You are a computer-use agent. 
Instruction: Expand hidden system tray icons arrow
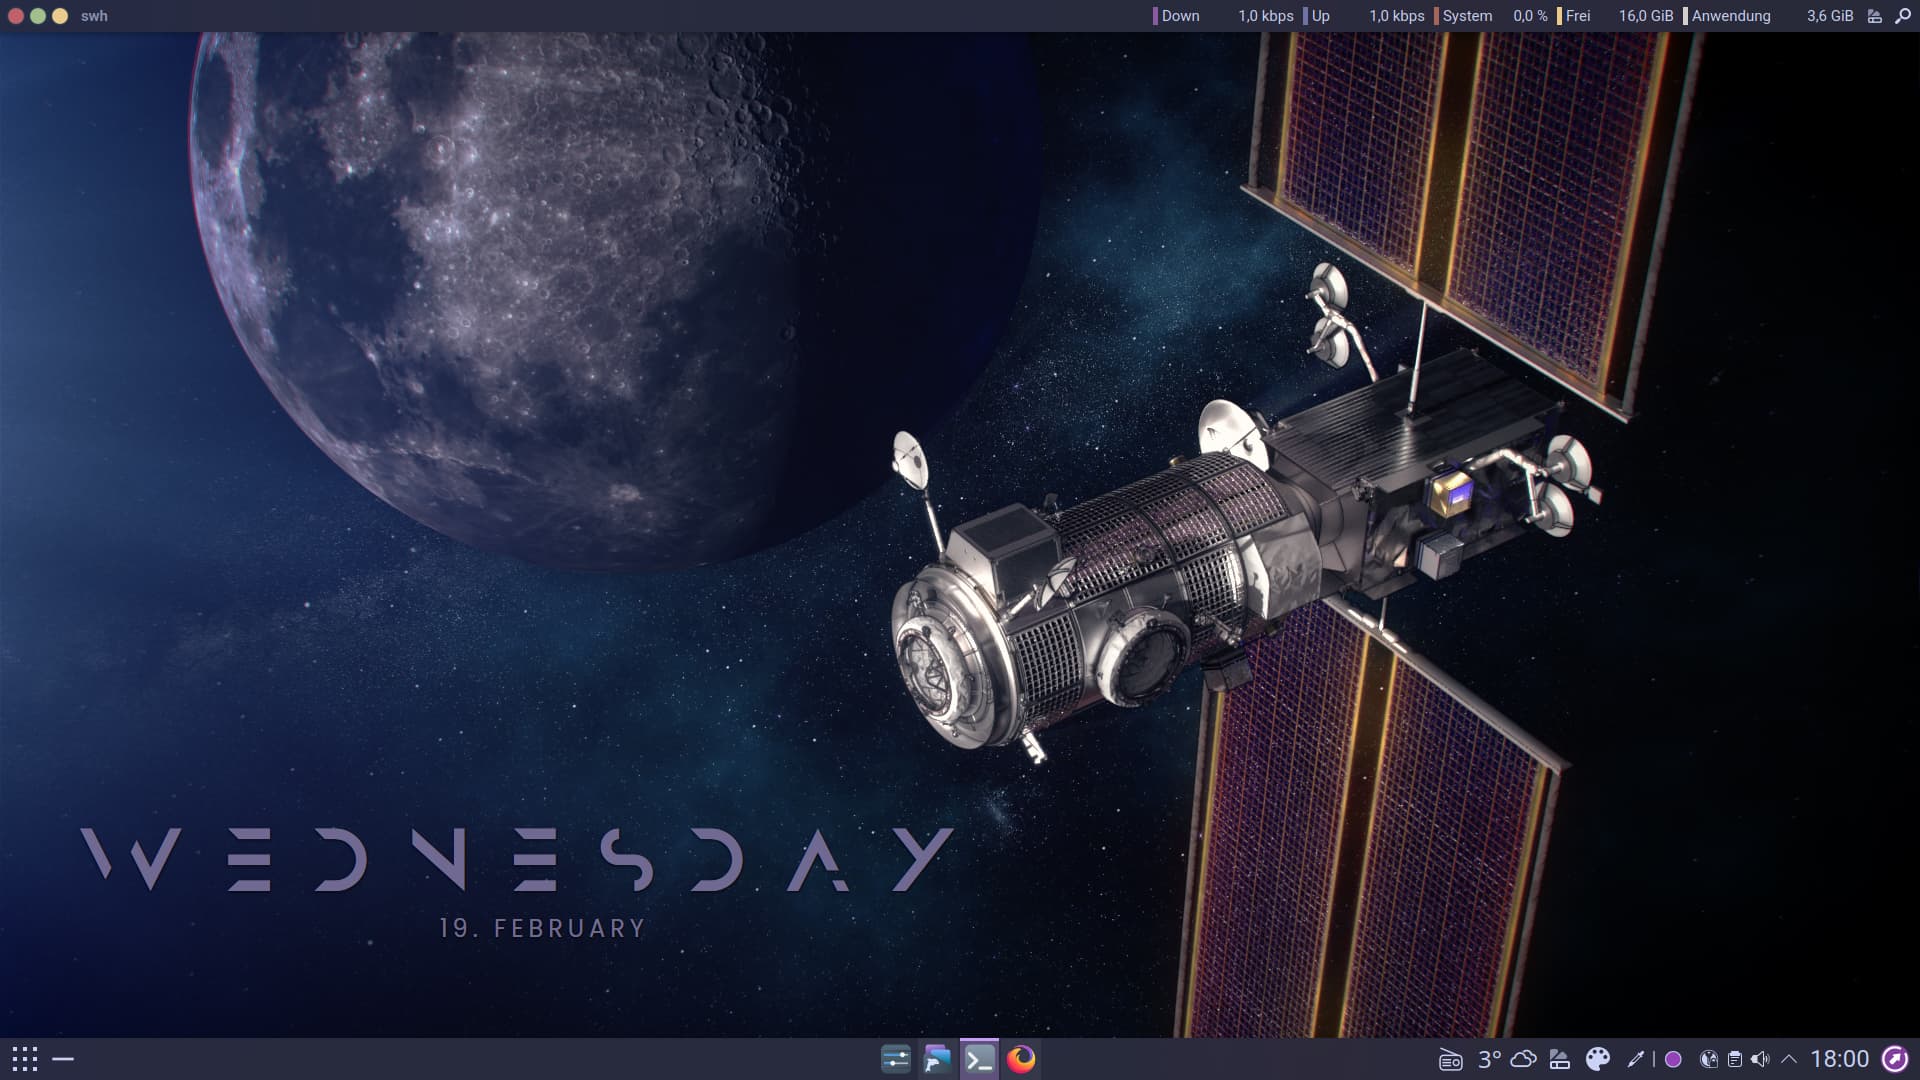point(1789,1059)
